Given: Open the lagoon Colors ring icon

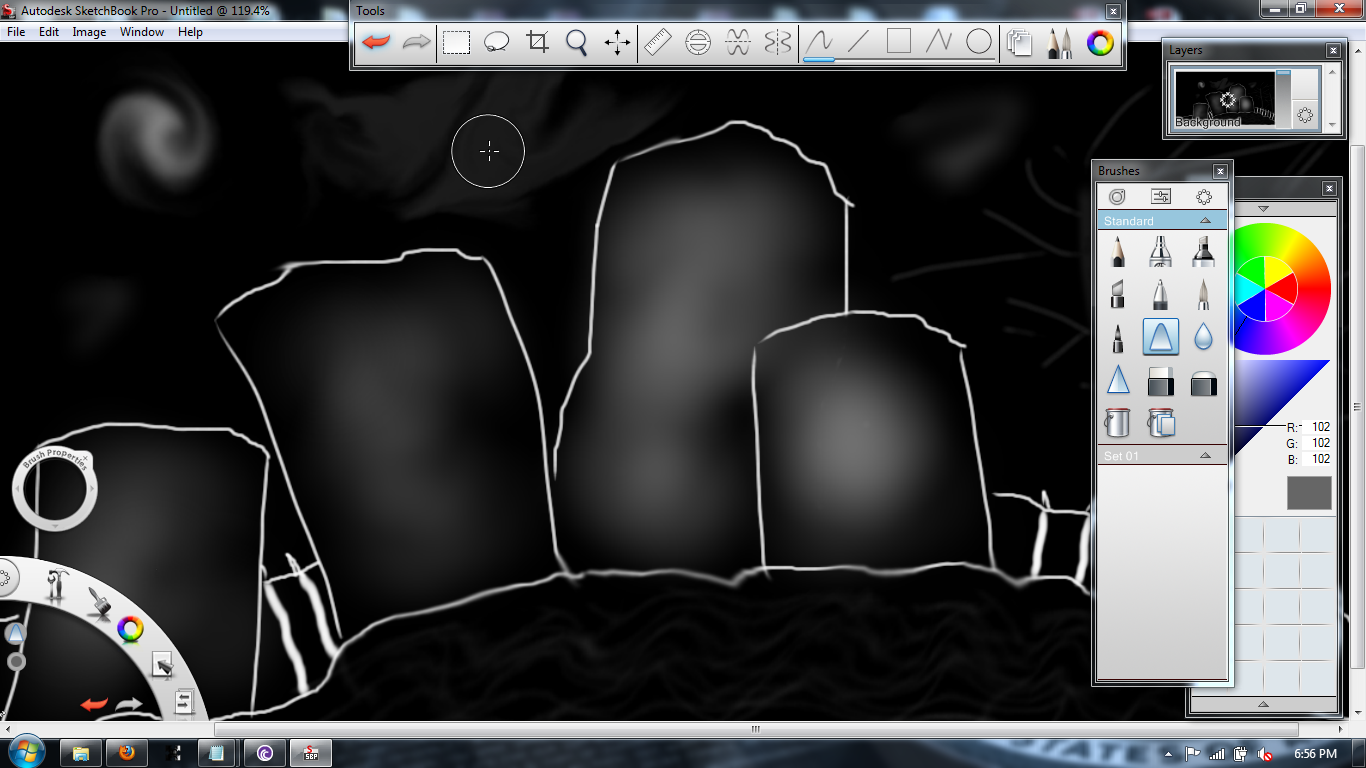Looking at the screenshot, I should coord(130,629).
